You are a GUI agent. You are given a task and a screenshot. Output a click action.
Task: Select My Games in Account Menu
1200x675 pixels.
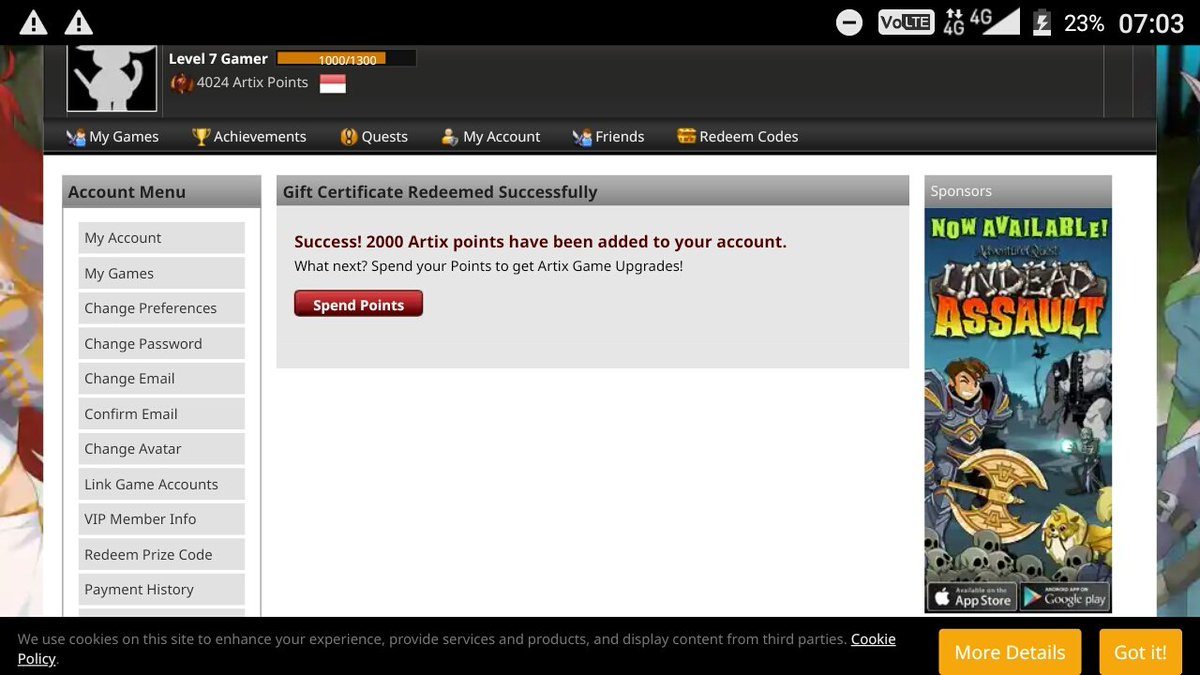(162, 273)
